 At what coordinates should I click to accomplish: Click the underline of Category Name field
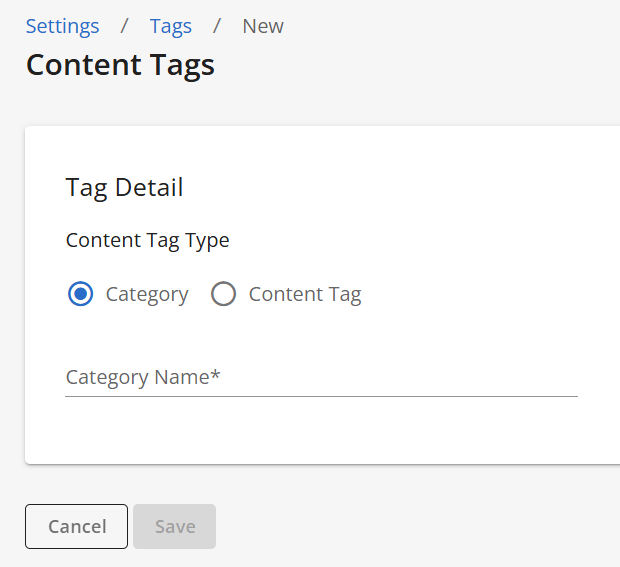(321, 396)
